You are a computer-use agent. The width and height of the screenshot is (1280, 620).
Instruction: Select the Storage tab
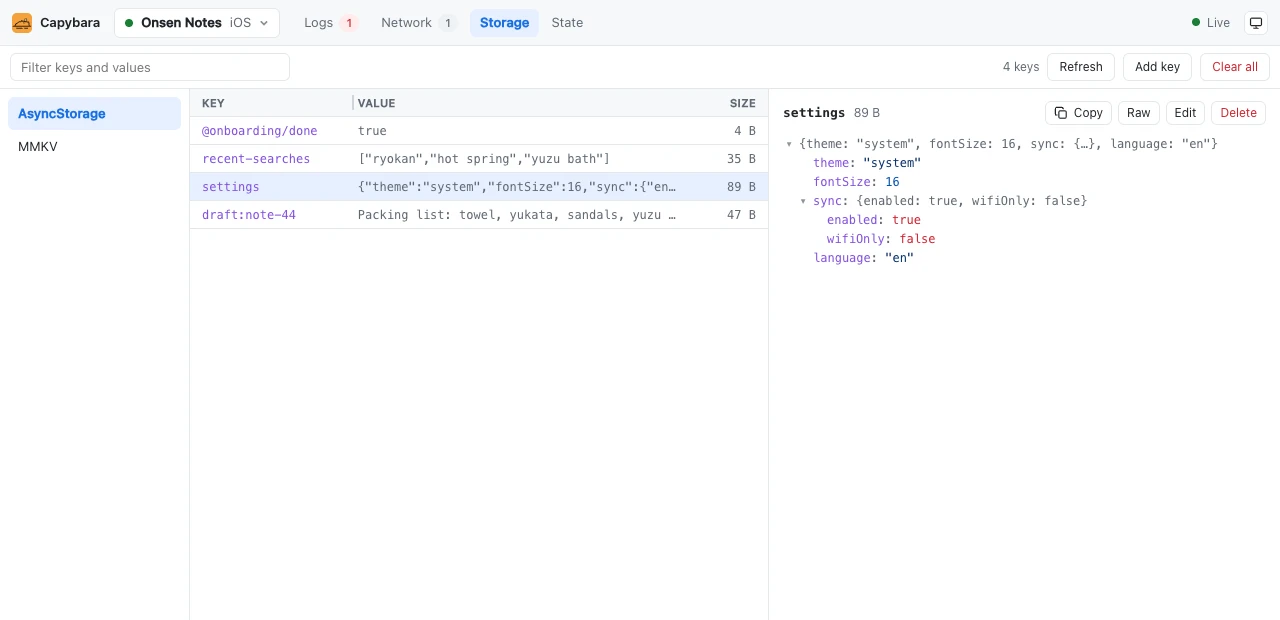coord(504,23)
